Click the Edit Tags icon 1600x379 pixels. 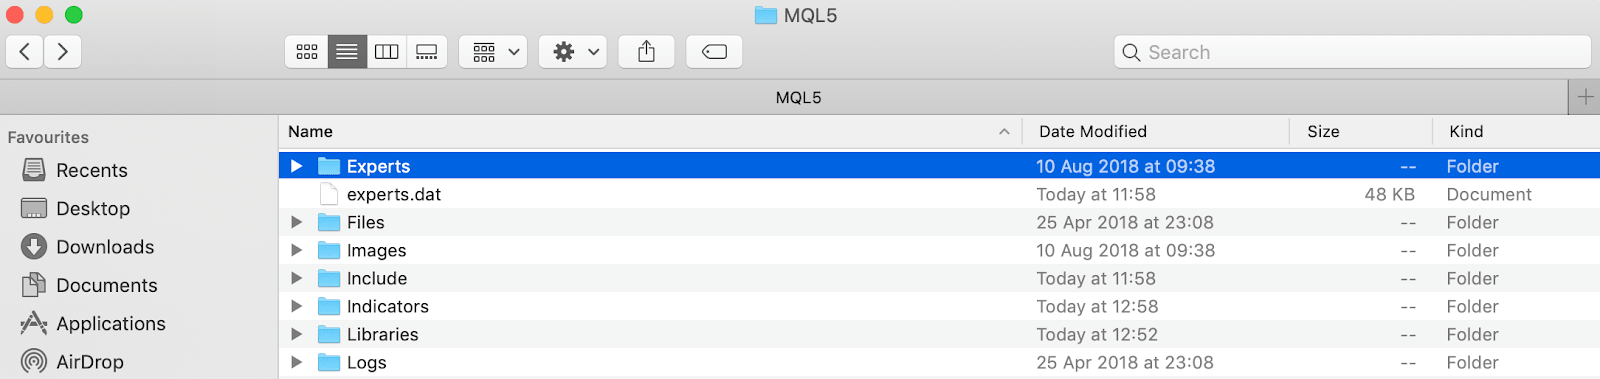click(714, 52)
